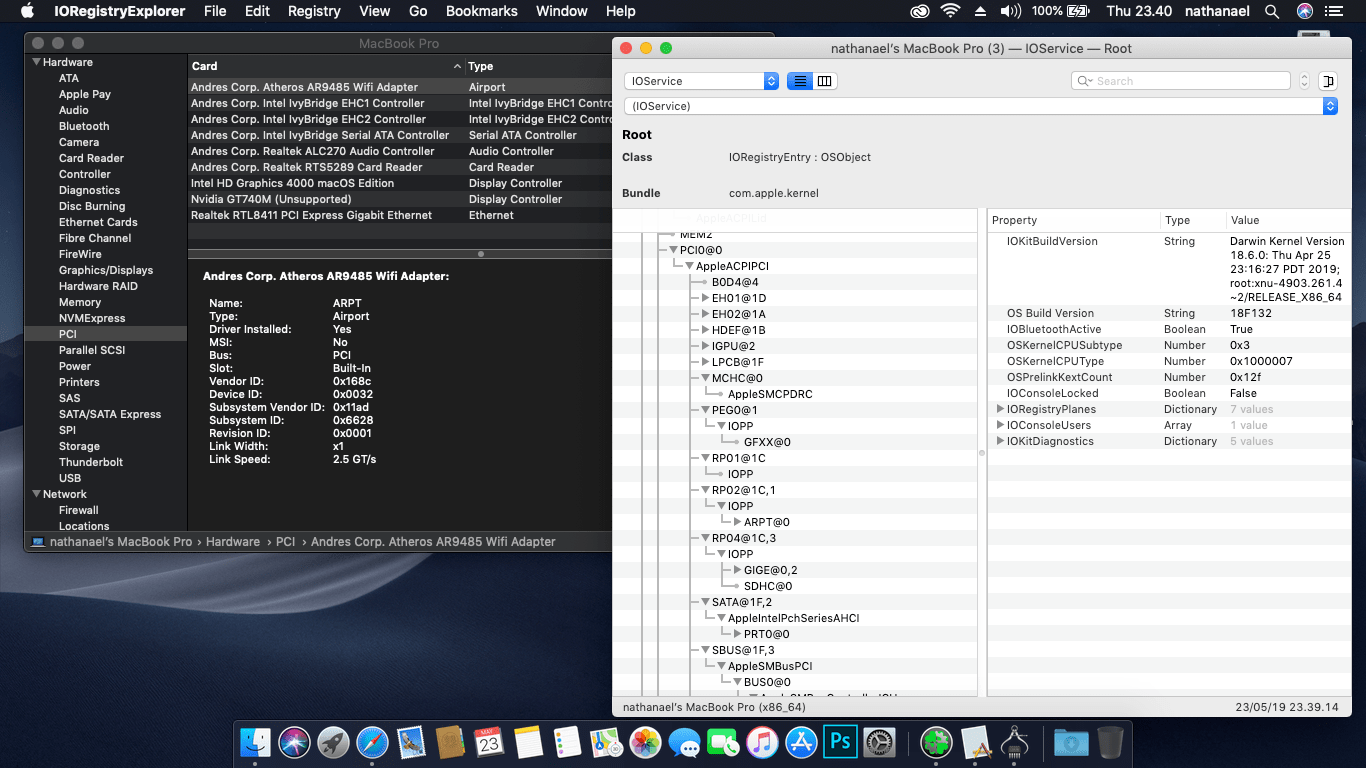The image size is (1366, 768).
Task: Open the App Store dock icon
Action: 801,742
